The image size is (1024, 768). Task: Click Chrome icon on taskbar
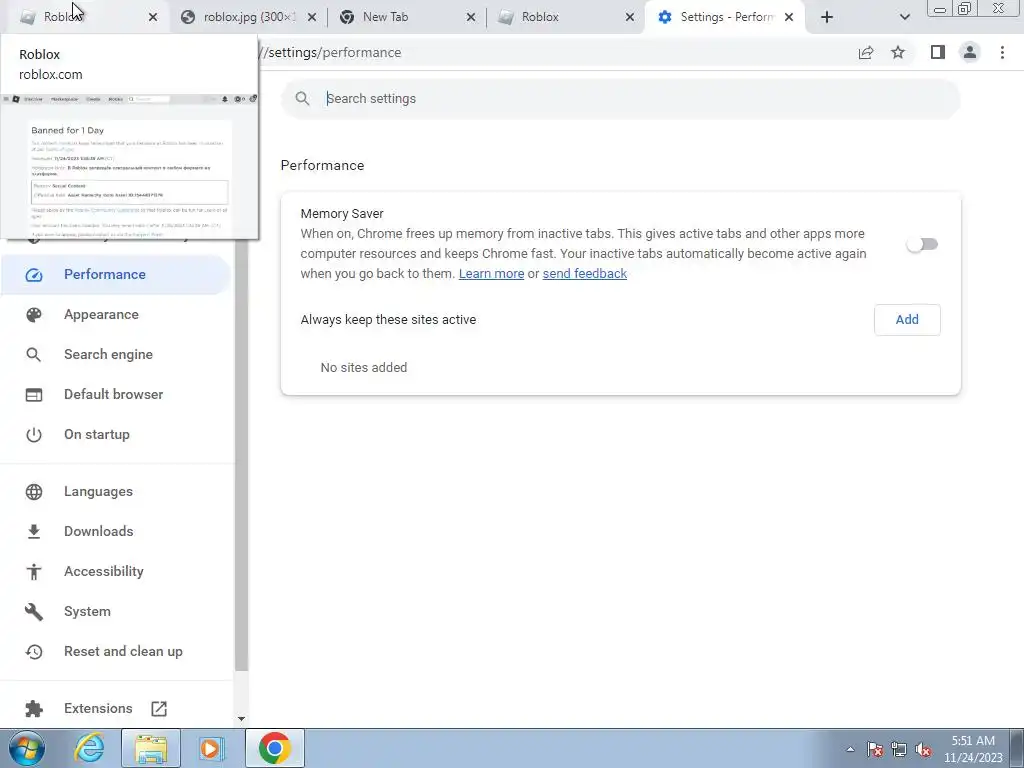tap(274, 748)
